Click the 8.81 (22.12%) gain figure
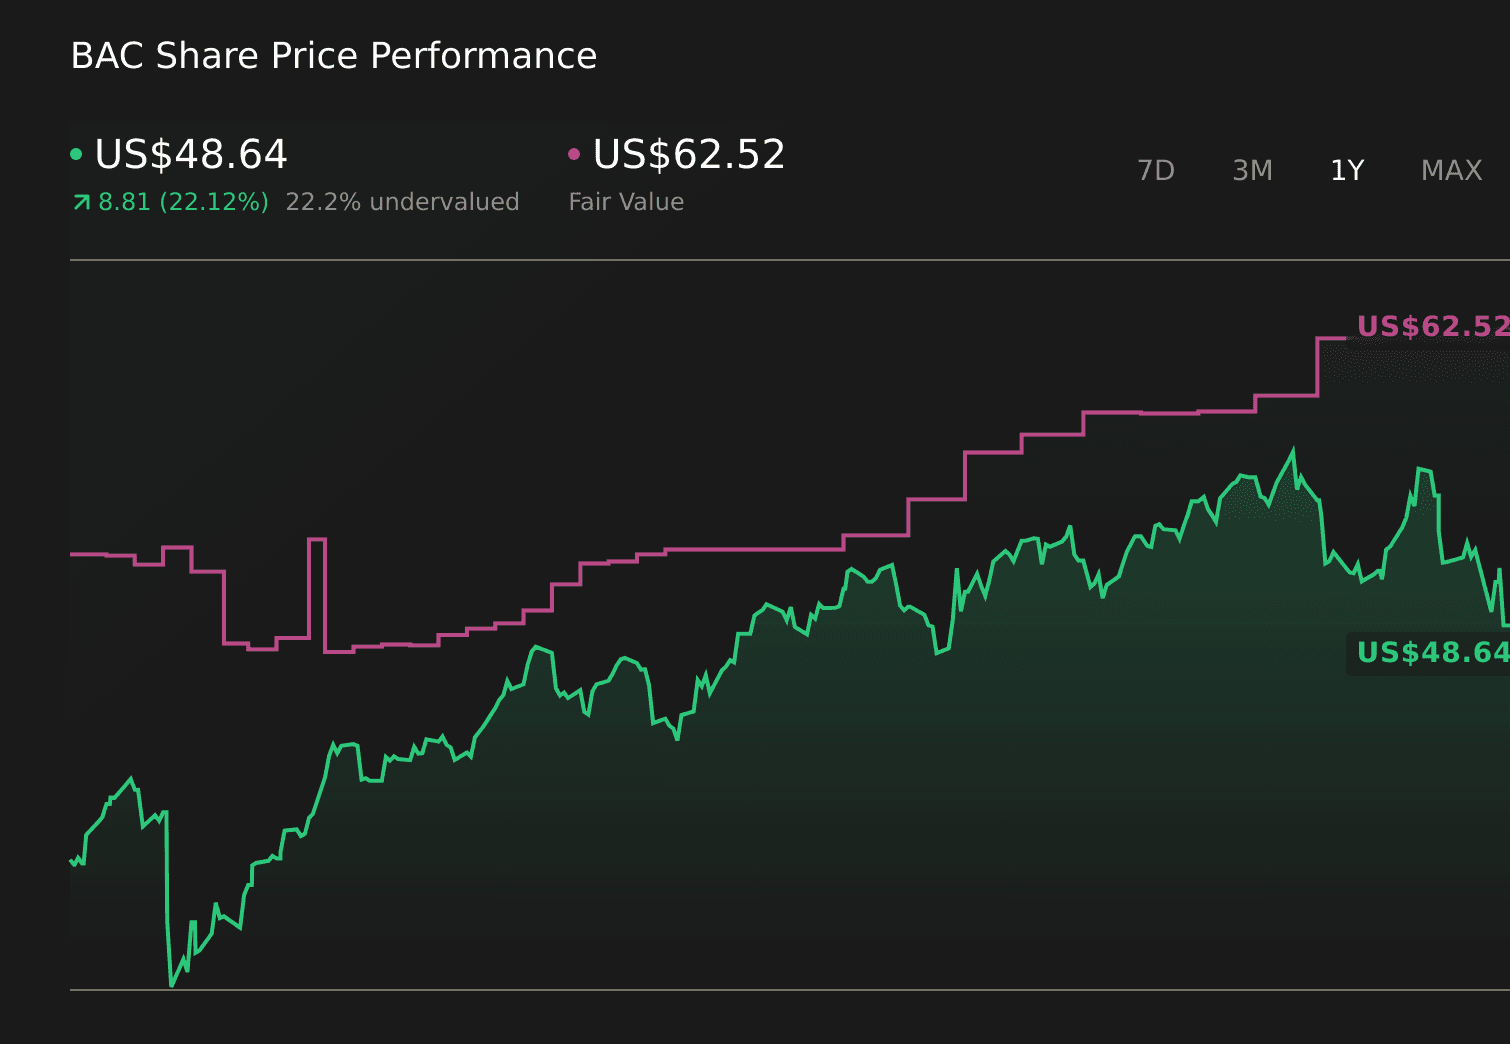This screenshot has width=1510, height=1044. tap(183, 202)
